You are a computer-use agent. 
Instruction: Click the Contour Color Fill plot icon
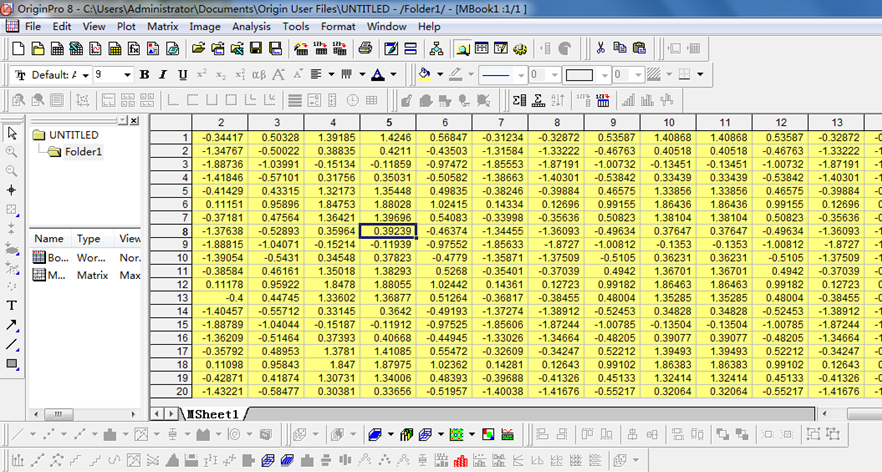click(x=456, y=435)
